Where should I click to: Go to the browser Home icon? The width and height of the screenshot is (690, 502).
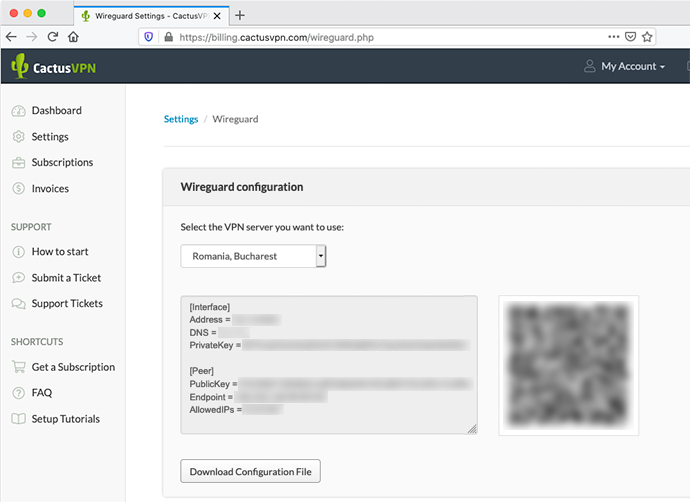pyautogui.click(x=73, y=37)
